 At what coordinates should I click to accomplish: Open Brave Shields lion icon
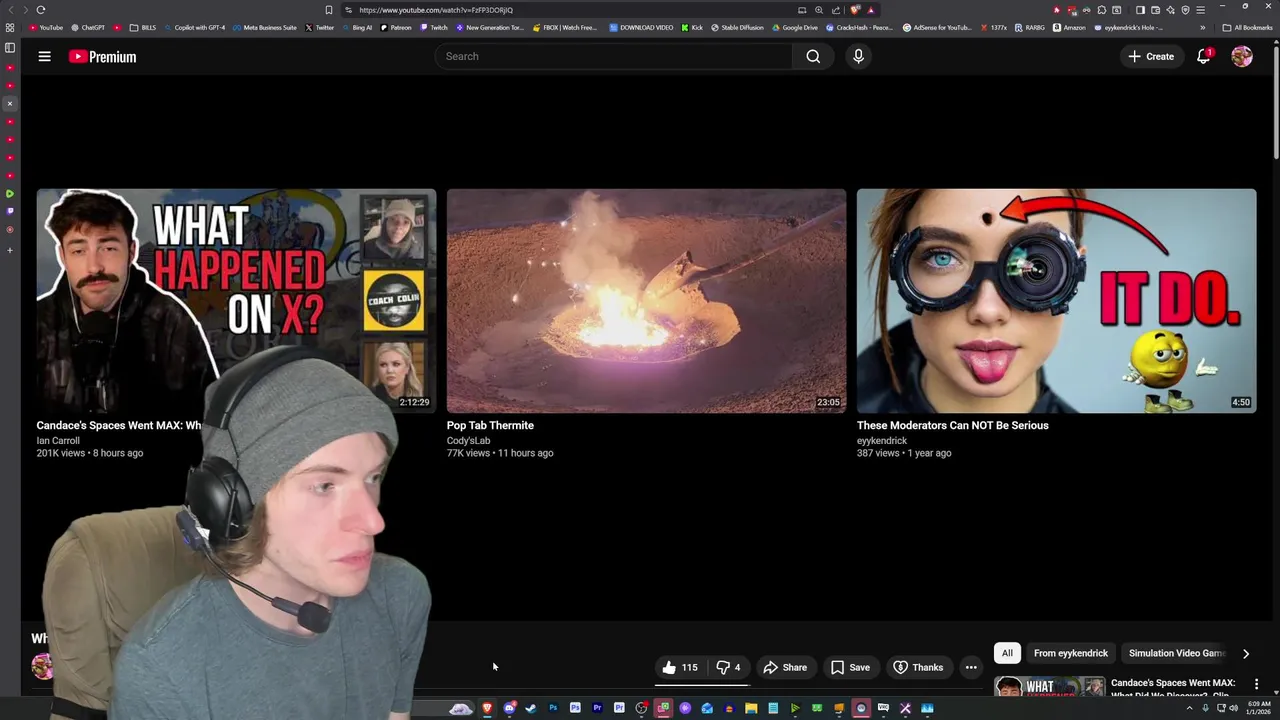(x=856, y=10)
